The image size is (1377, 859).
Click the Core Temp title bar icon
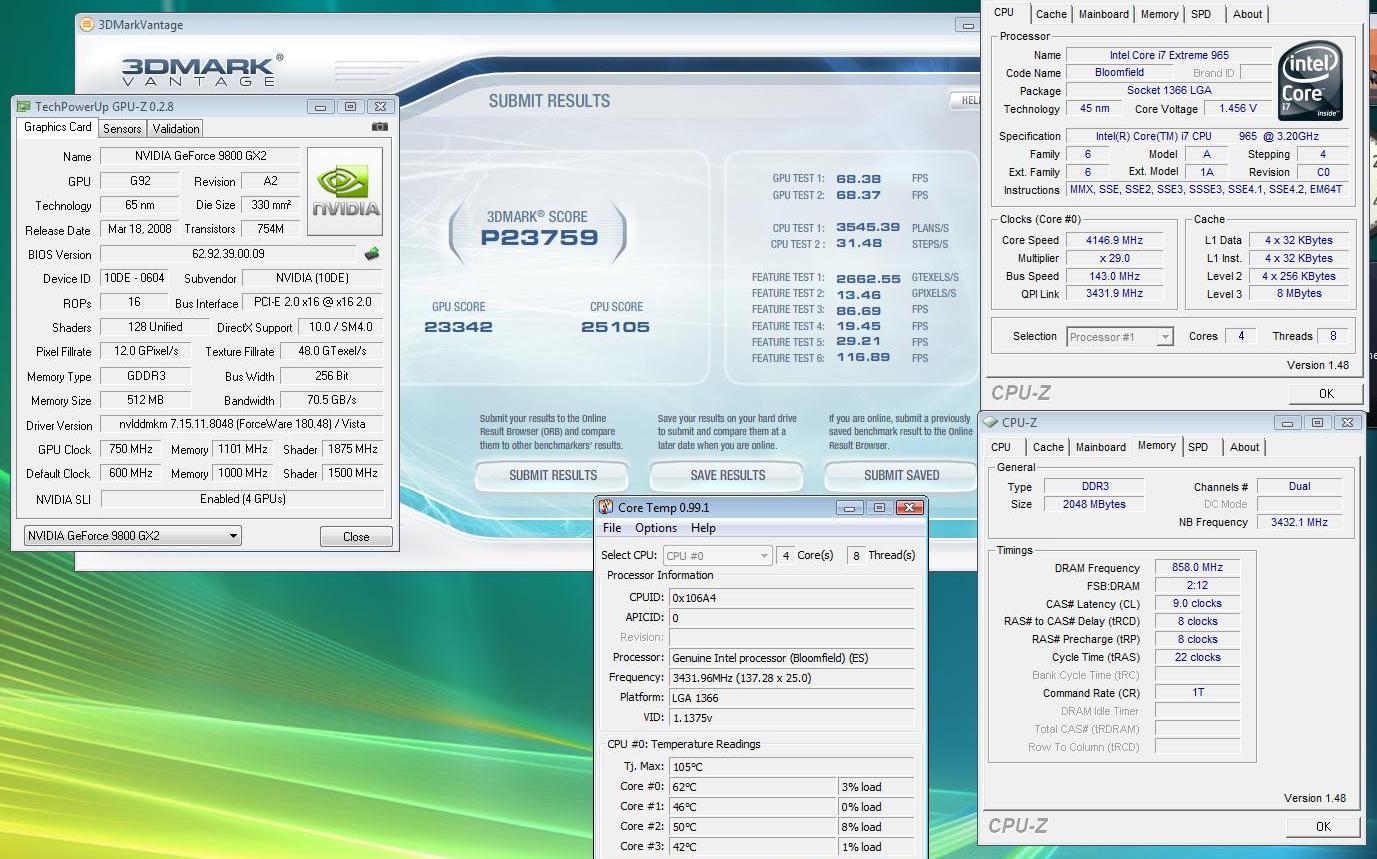pos(607,508)
